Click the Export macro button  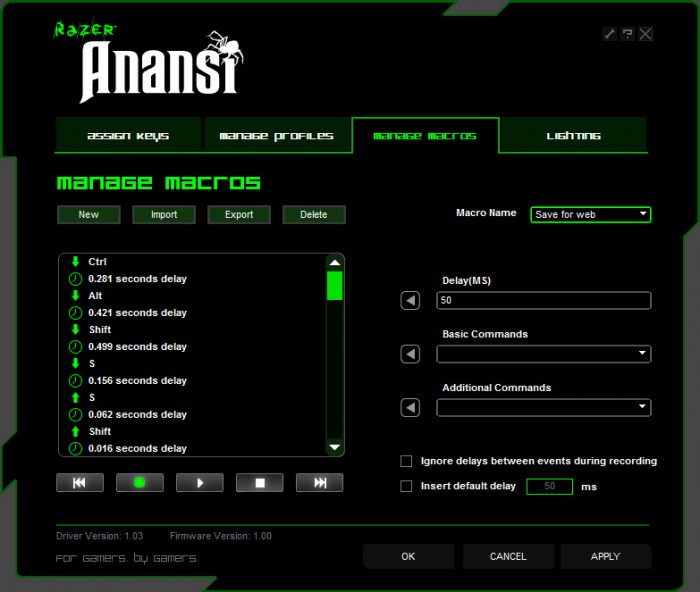point(239,214)
